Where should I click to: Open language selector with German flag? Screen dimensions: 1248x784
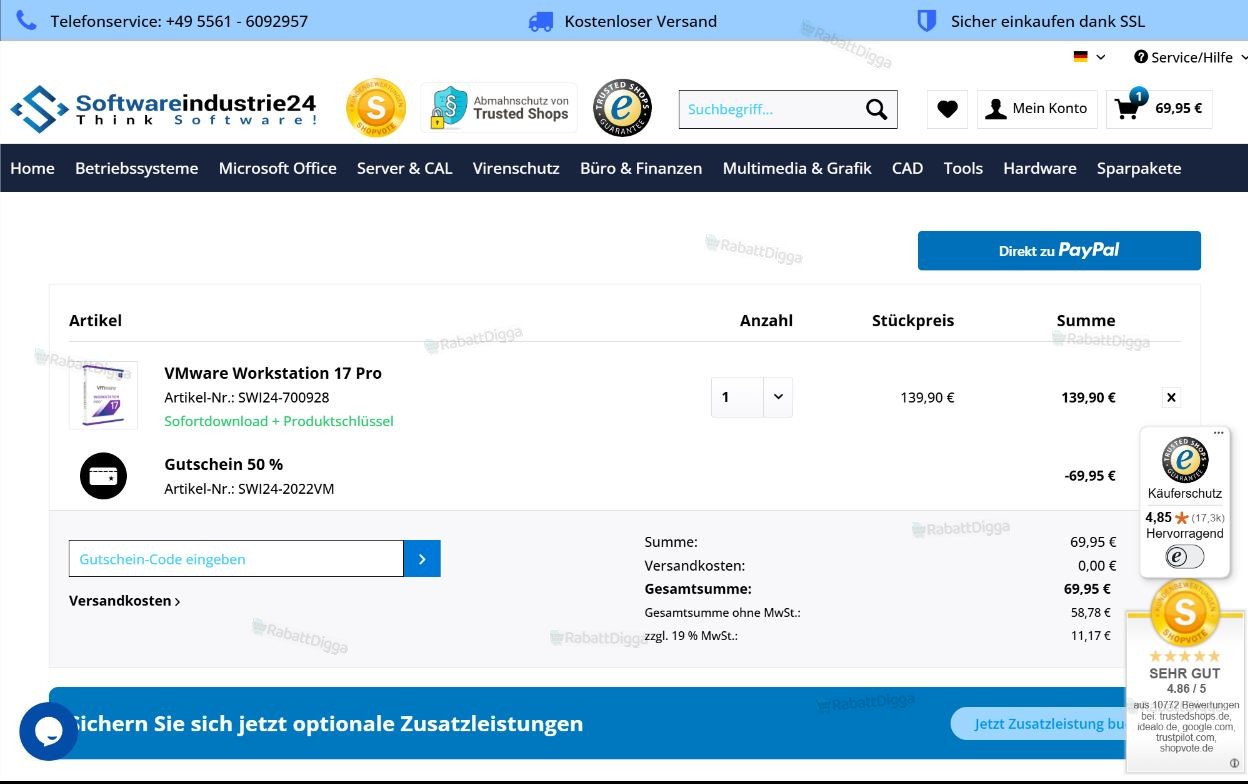(x=1089, y=57)
